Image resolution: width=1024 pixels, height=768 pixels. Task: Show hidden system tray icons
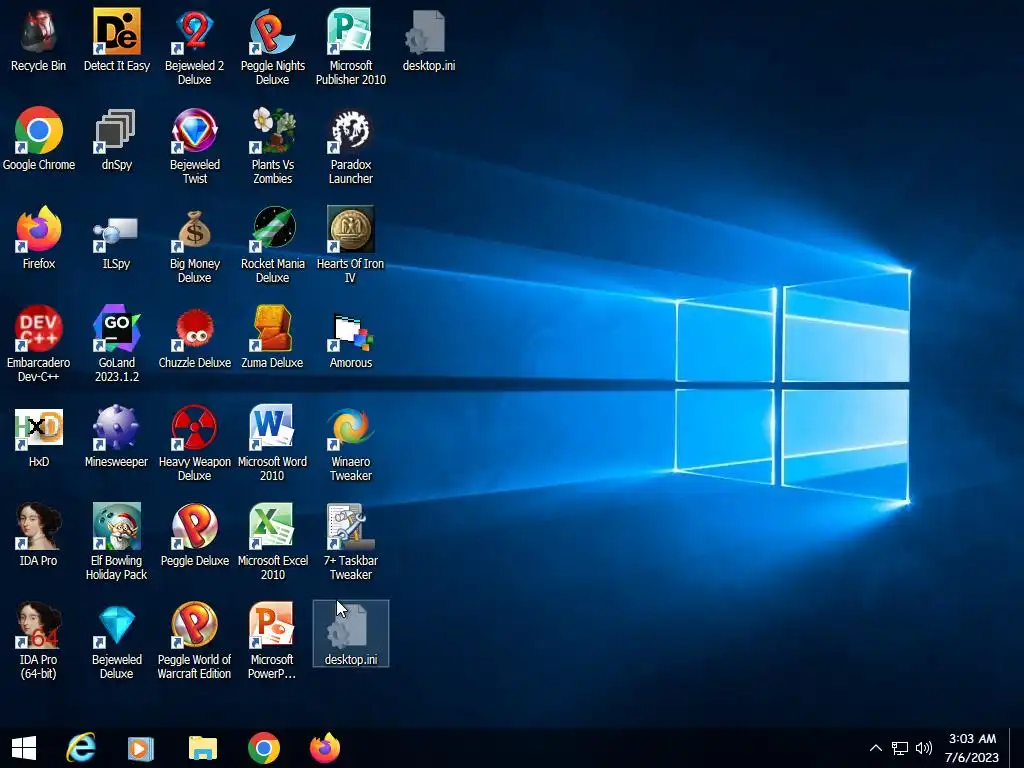click(x=876, y=748)
